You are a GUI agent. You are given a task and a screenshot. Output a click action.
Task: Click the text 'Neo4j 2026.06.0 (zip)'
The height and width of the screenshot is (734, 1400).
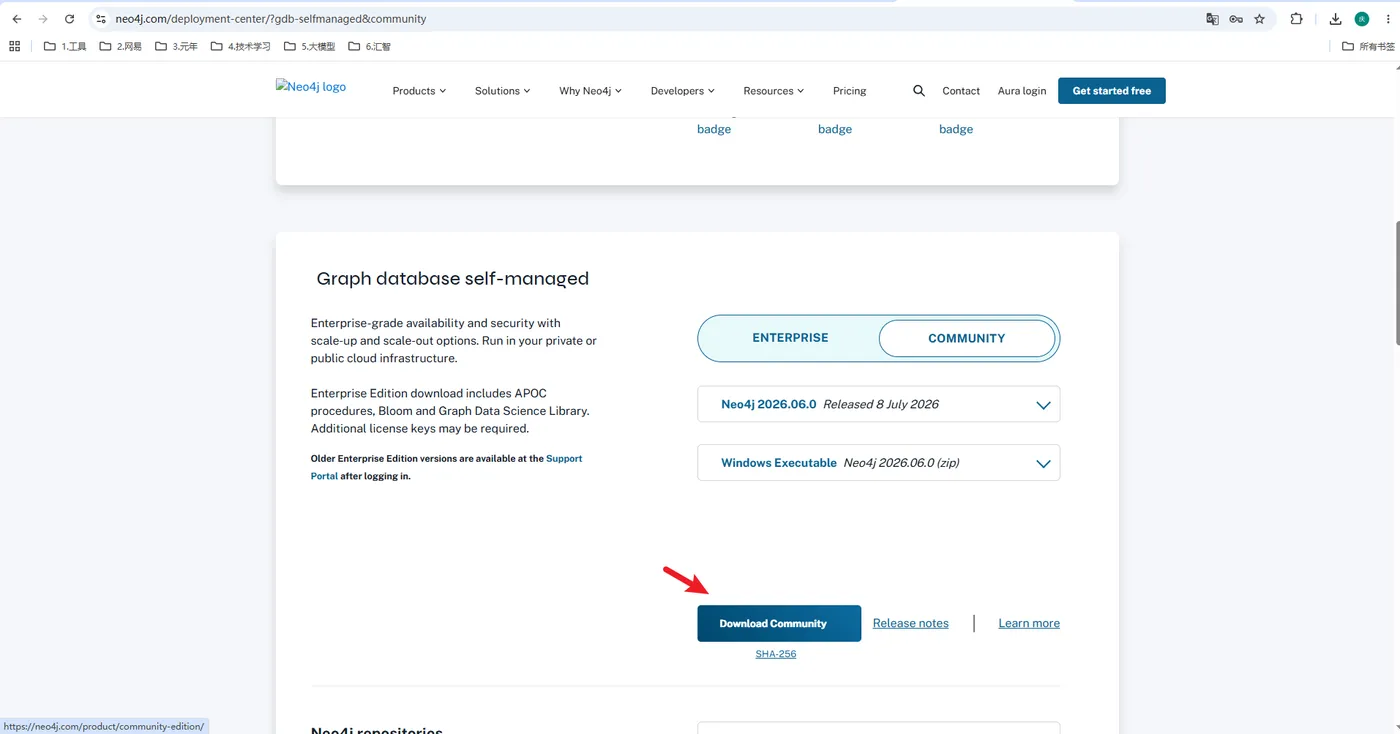click(x=902, y=463)
